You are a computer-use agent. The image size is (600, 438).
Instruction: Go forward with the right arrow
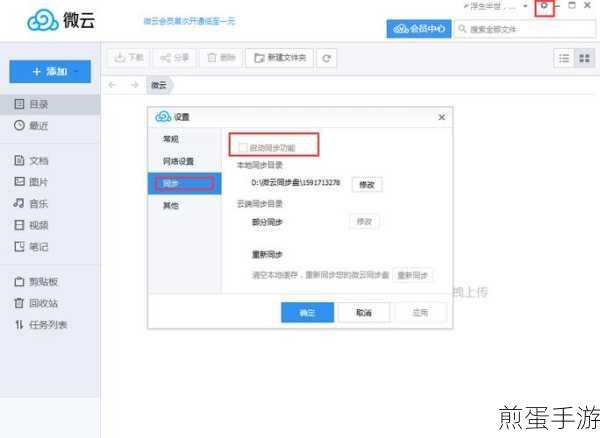(x=134, y=85)
